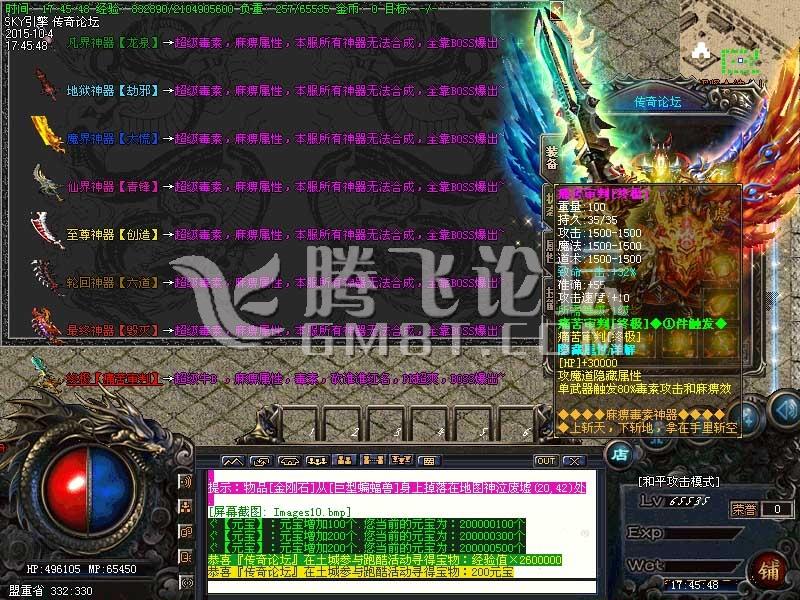Click the minimap in the top-right corner
This screenshot has height=600, width=800.
[740, 42]
